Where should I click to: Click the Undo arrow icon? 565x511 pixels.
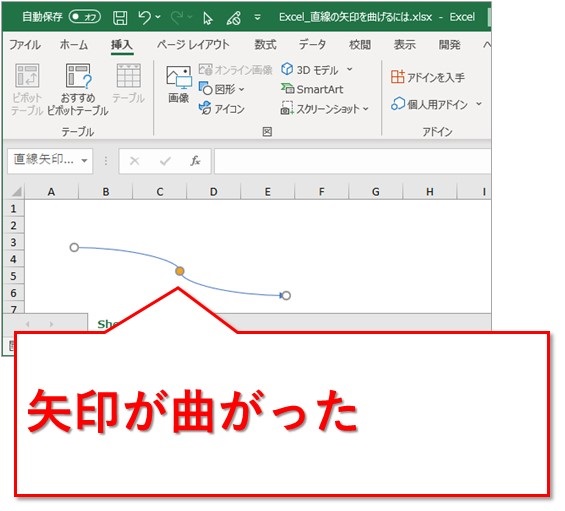[x=144, y=17]
